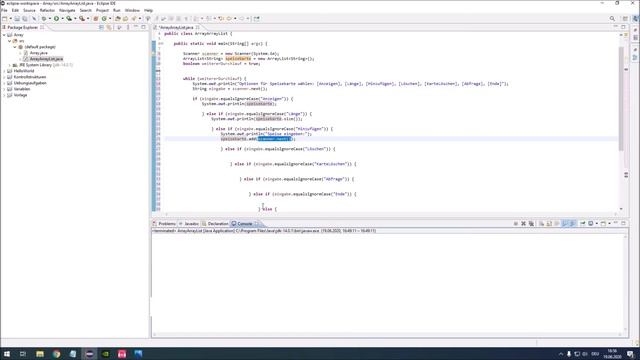The width and height of the screenshot is (640, 360).
Task: Select the ArrayArrayList.java editor tab
Action: pos(176,27)
